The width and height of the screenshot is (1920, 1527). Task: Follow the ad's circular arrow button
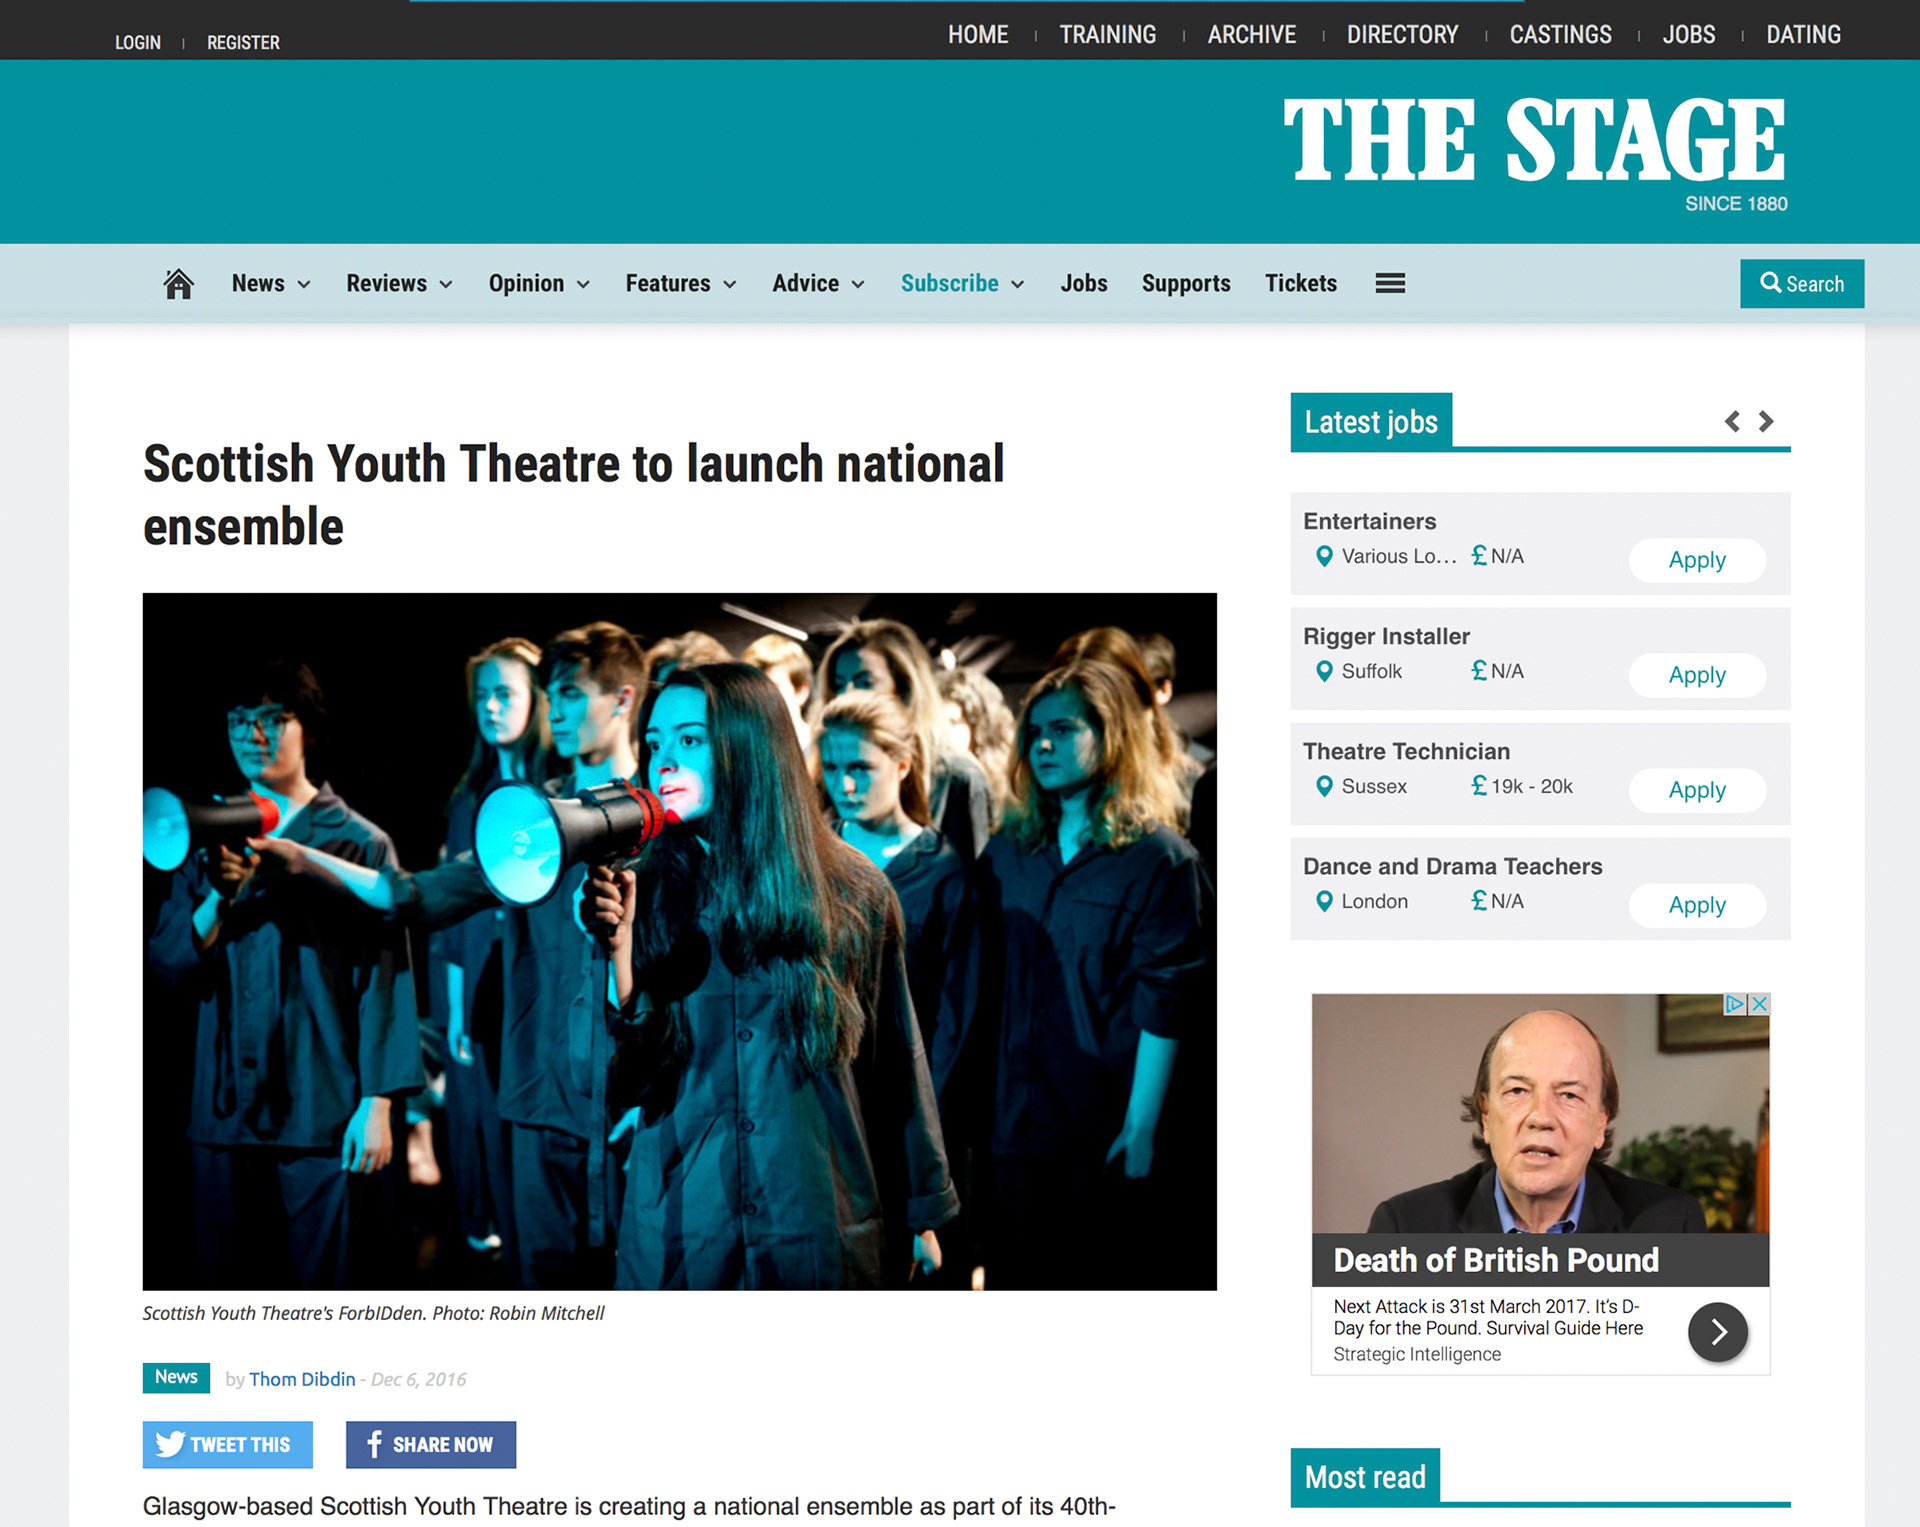click(1717, 1332)
